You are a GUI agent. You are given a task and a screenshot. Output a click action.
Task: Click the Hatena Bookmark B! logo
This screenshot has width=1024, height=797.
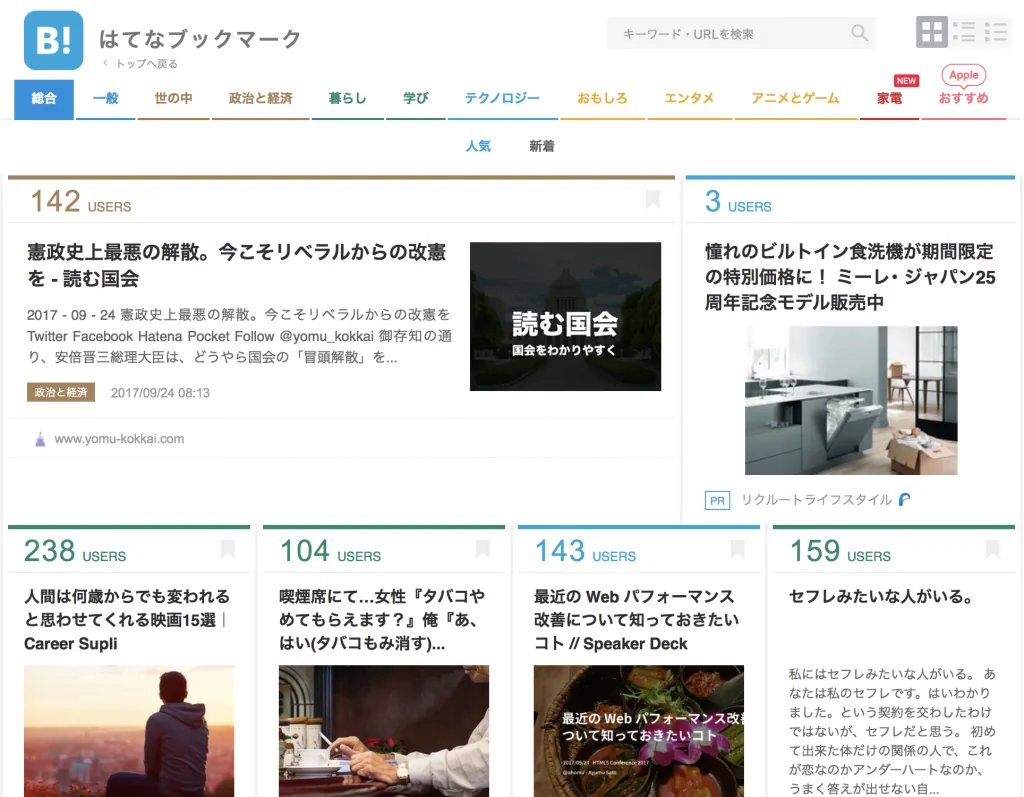click(x=54, y=40)
